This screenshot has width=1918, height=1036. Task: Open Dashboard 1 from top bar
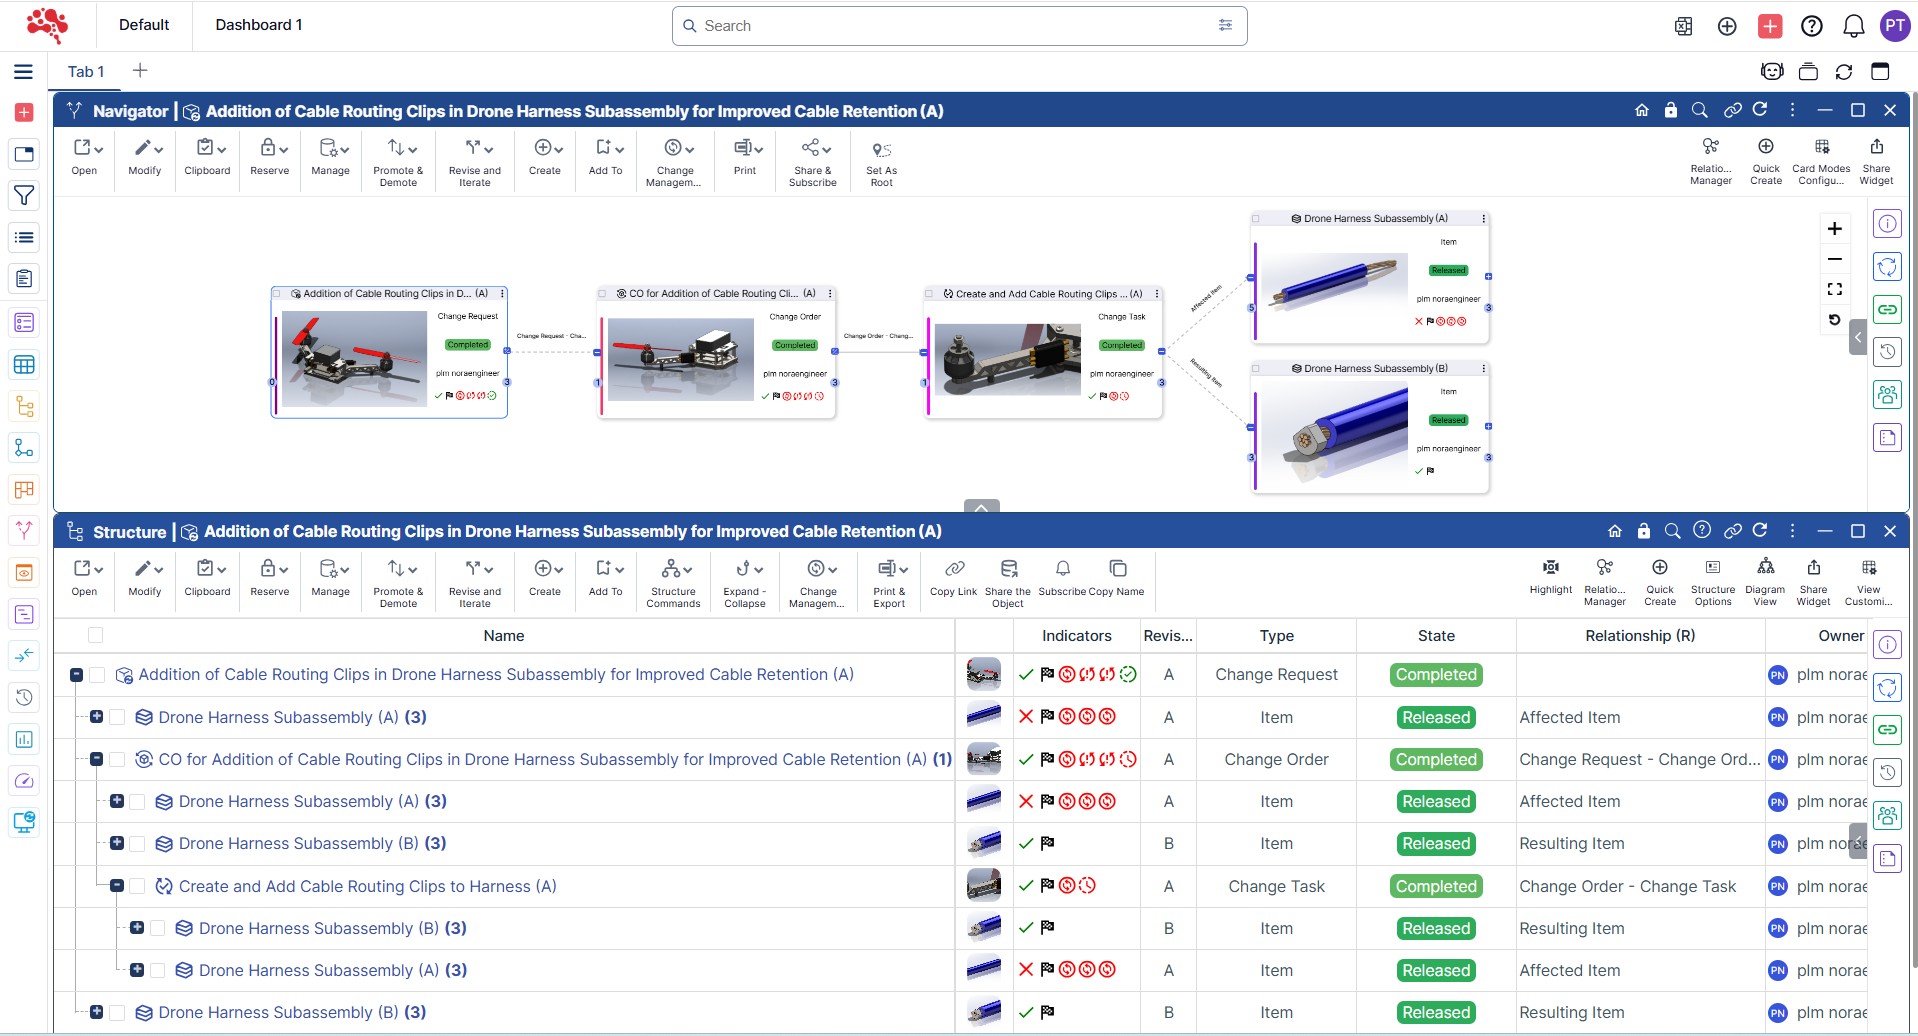258,25
